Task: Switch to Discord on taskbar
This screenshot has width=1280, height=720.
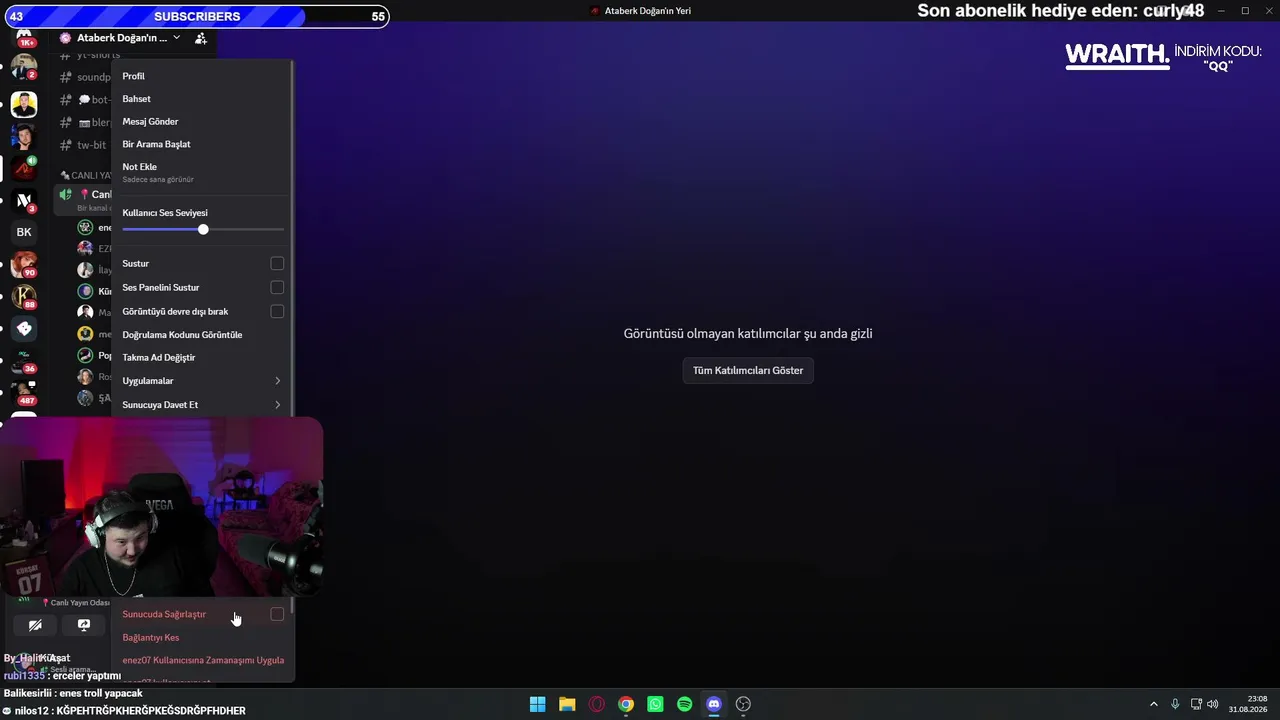Action: coord(714,704)
